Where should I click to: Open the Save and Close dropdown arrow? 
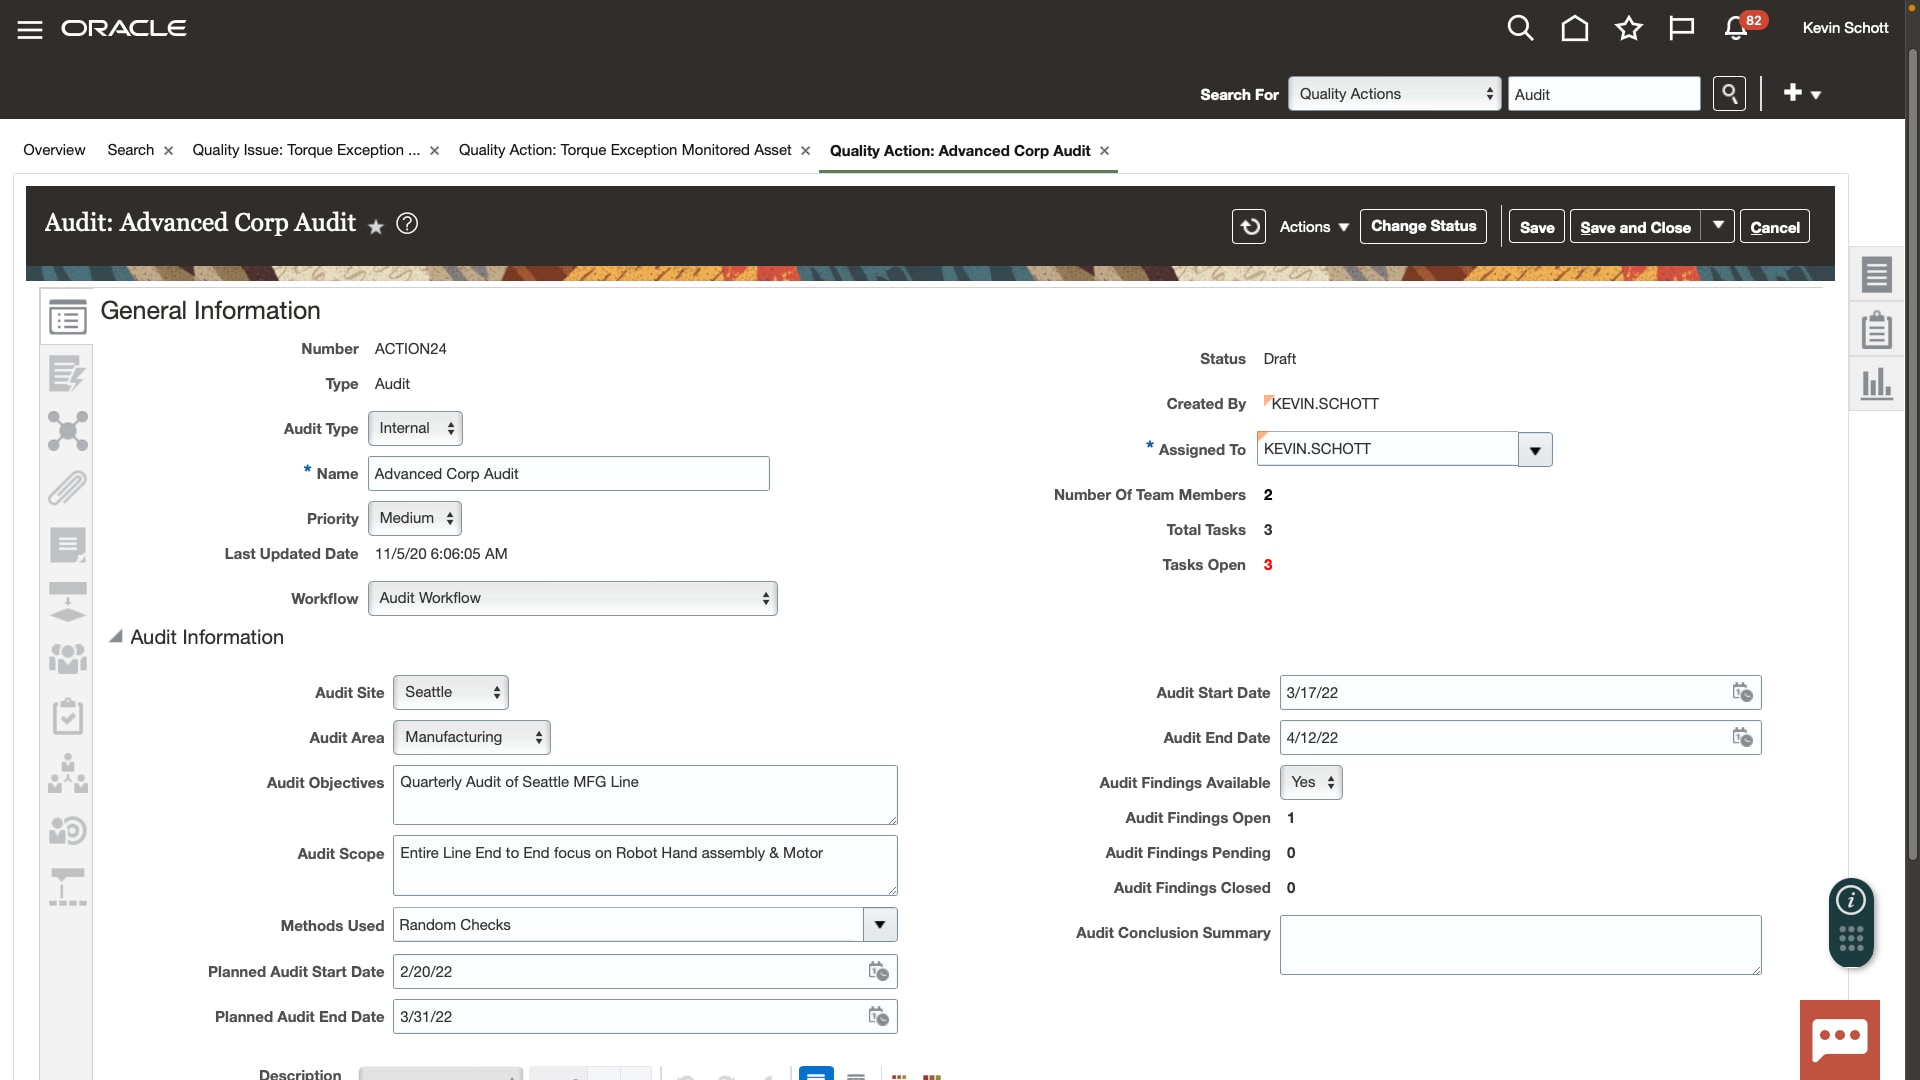coord(1718,226)
